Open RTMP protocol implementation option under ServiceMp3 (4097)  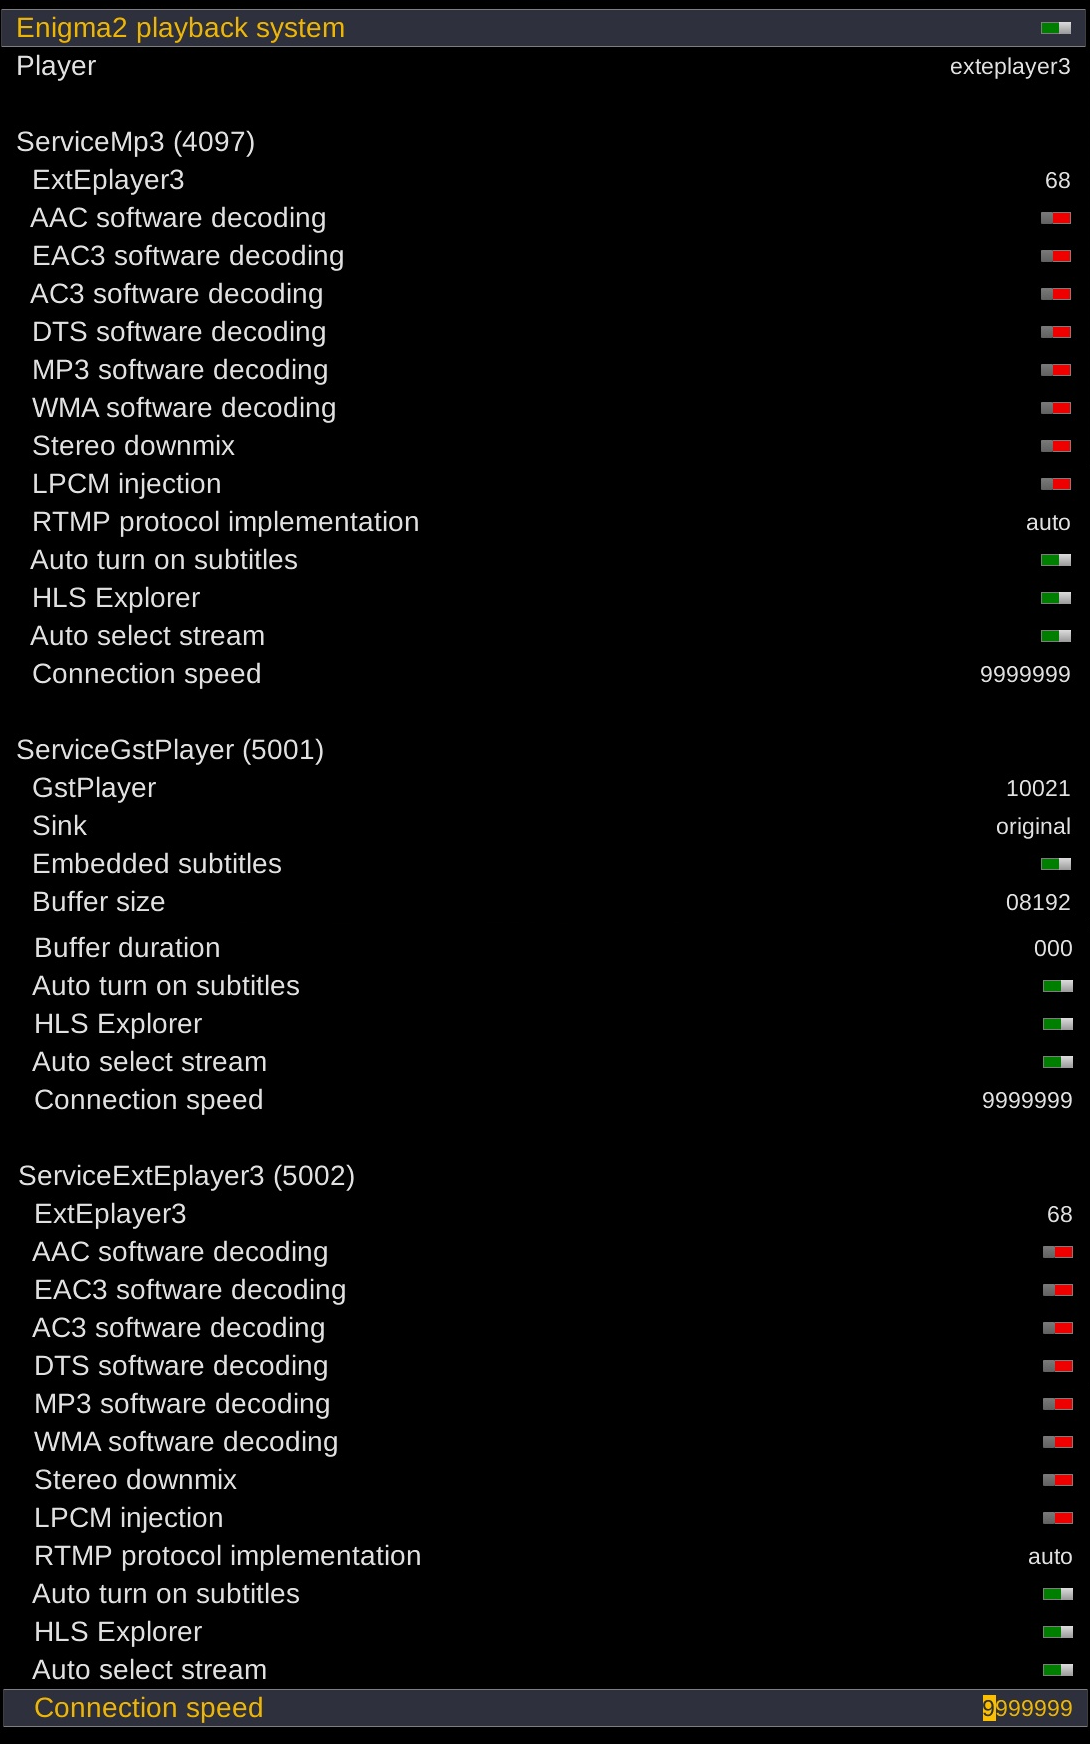click(x=1047, y=523)
